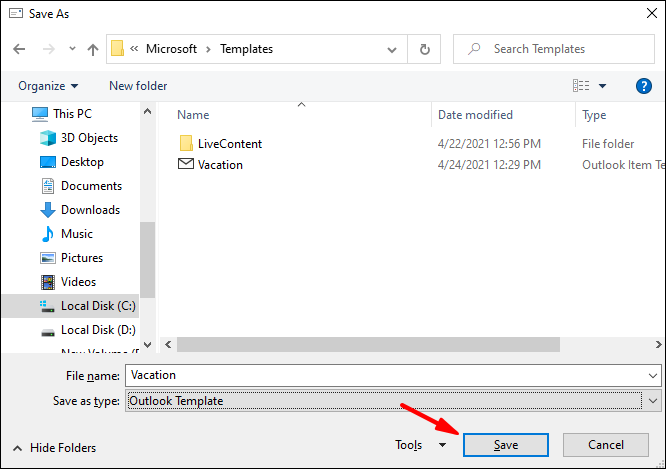Select This PC in navigation pane
Image resolution: width=666 pixels, height=469 pixels.
pos(72,114)
